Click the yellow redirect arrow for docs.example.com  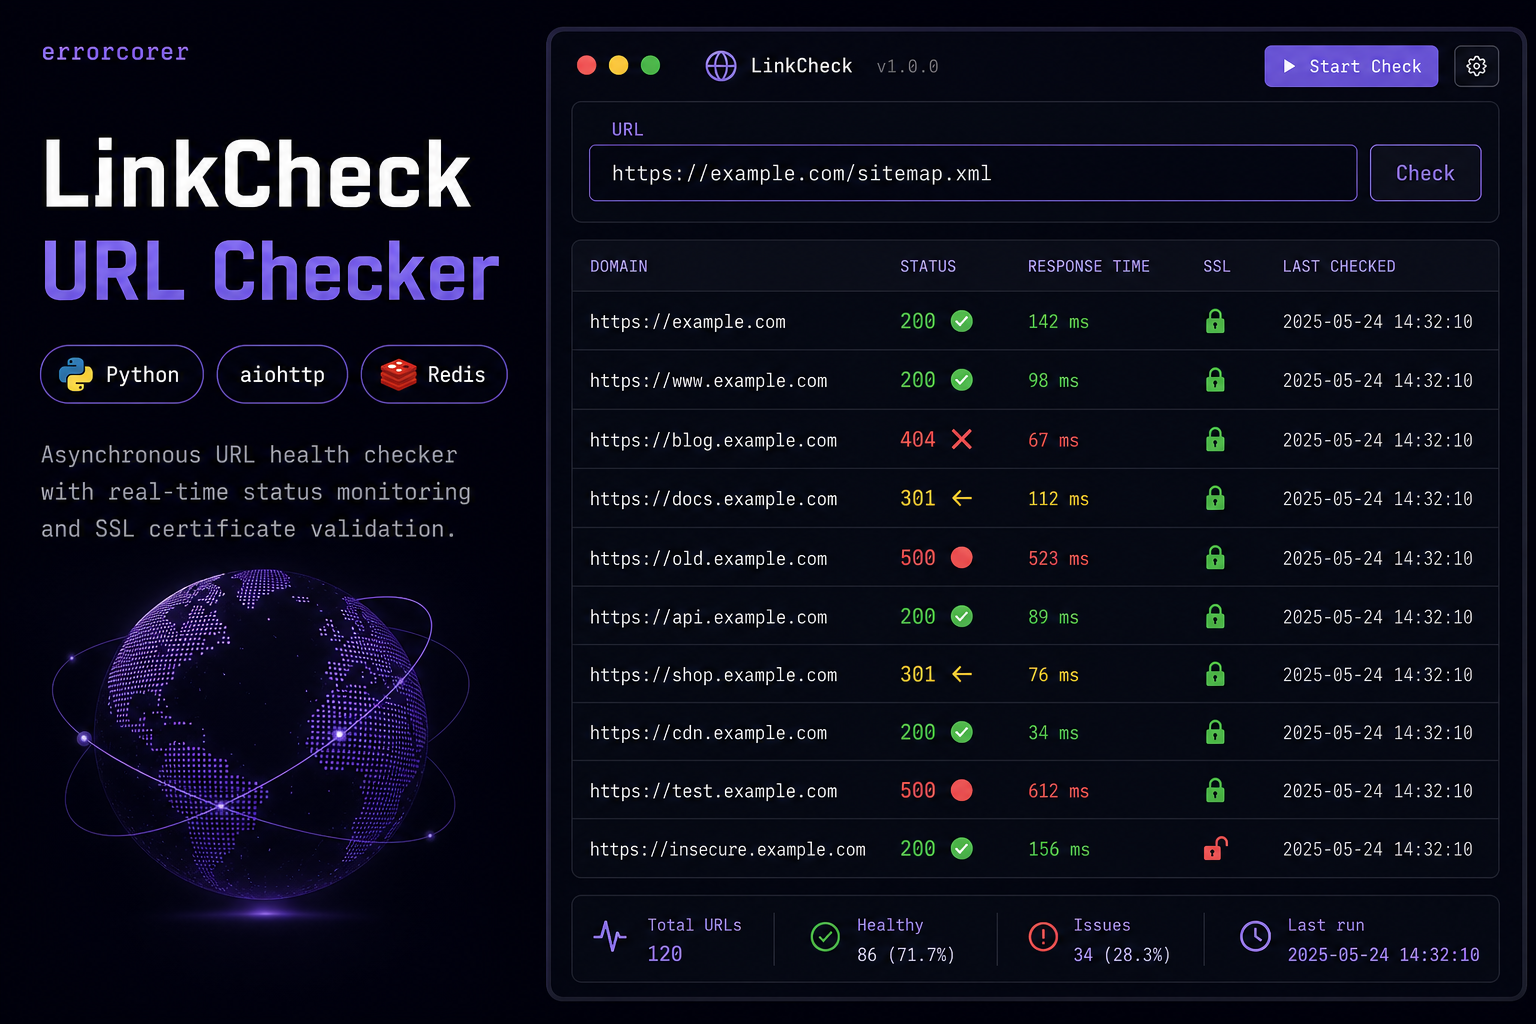click(962, 498)
